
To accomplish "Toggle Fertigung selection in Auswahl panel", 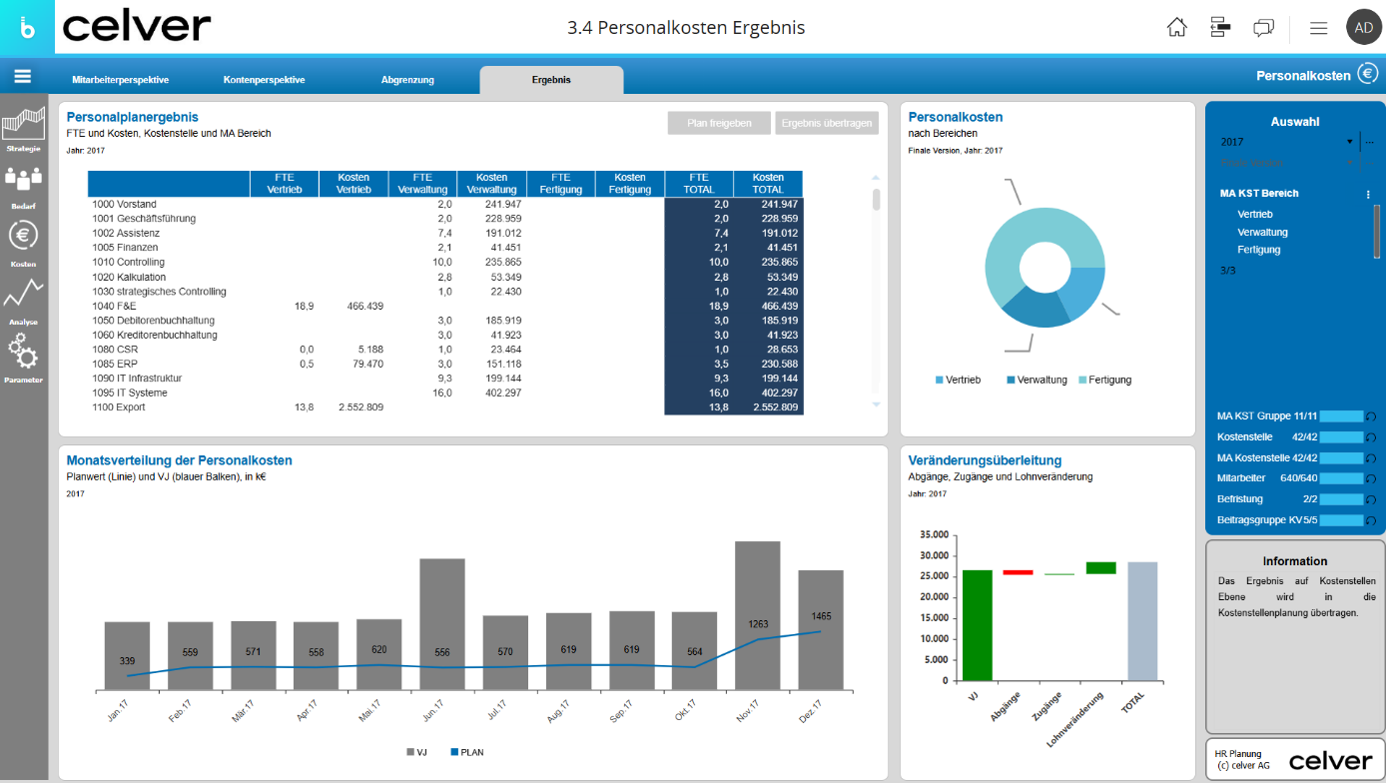I will coord(1259,250).
